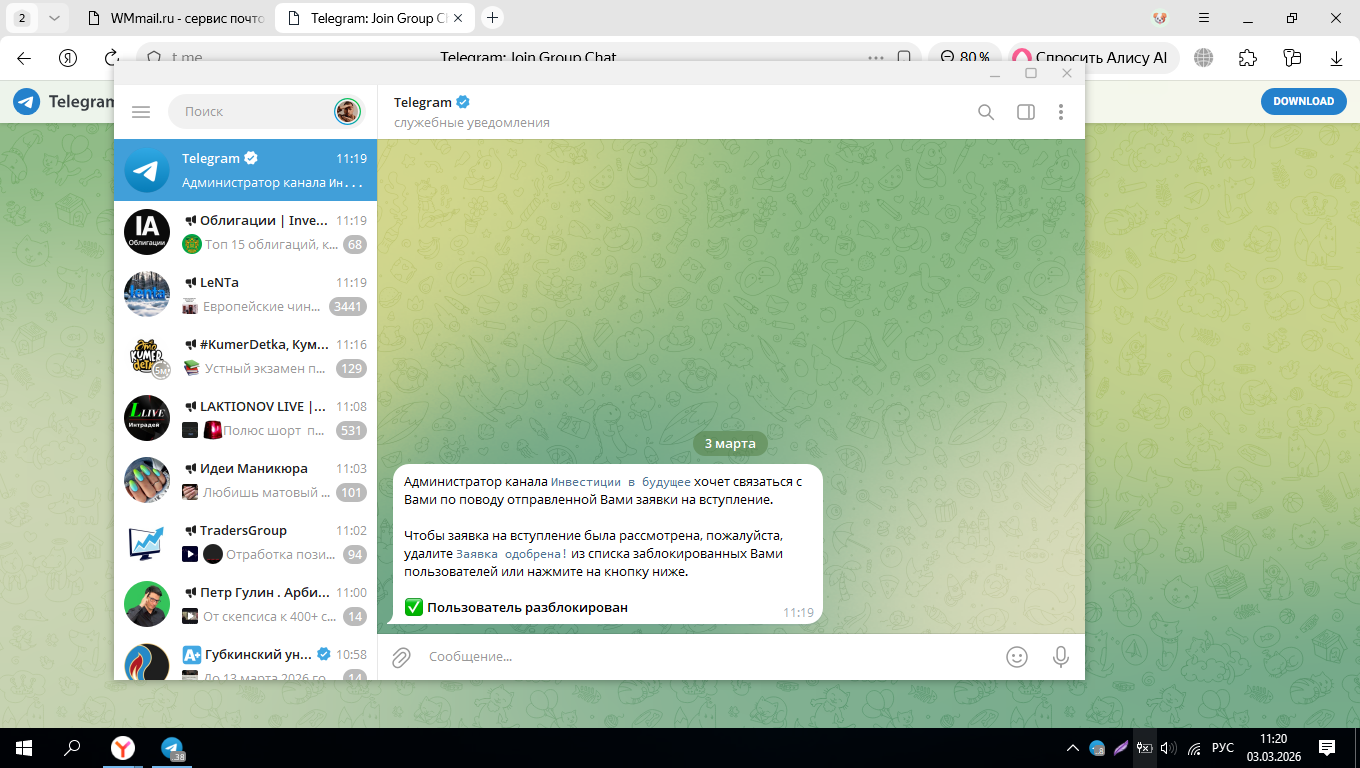Open the three-dot chat options menu
The height and width of the screenshot is (768, 1360).
point(1061,112)
